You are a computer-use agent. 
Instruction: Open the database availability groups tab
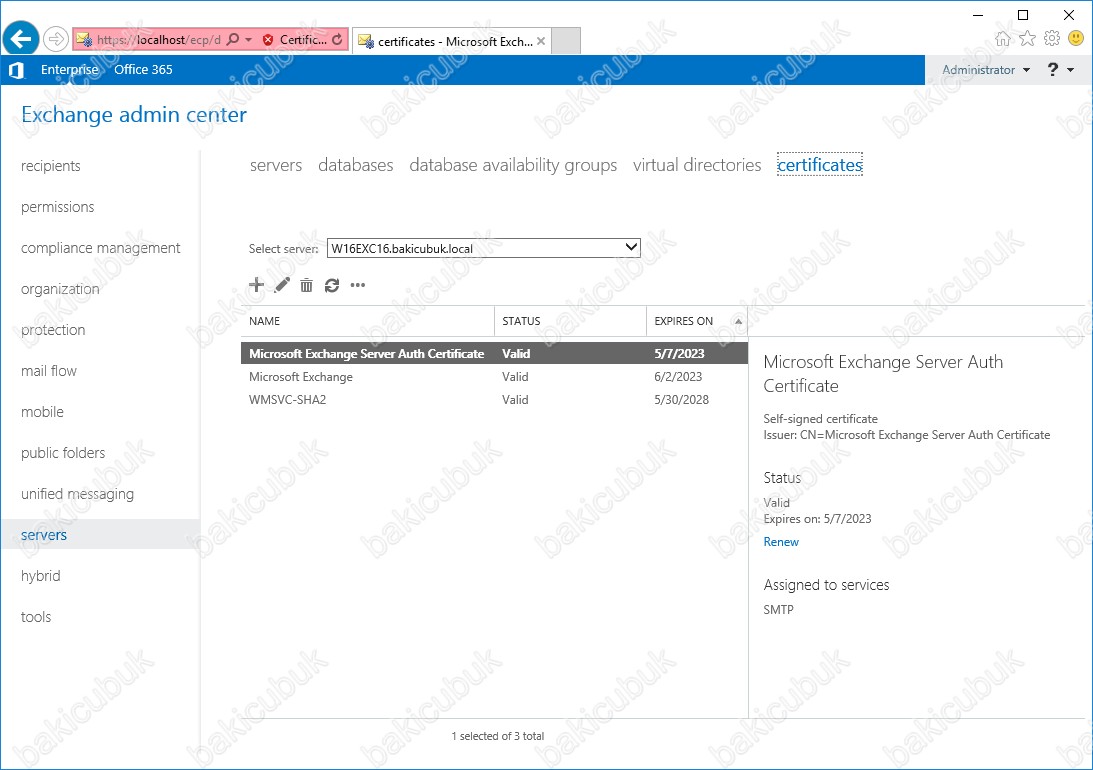point(513,165)
